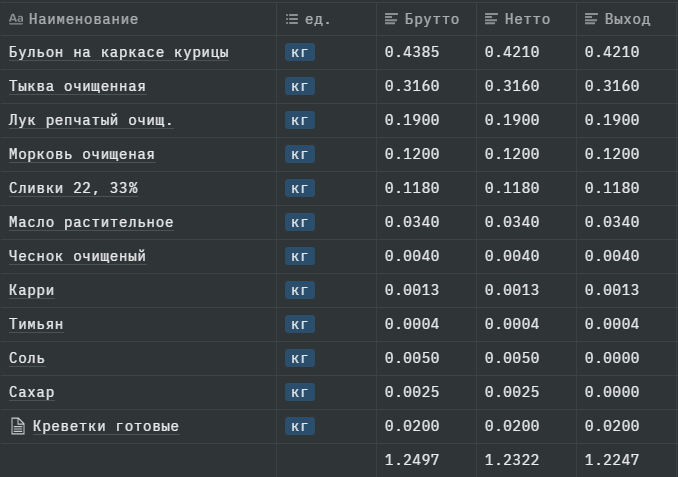Open the Морковь очищеная entry
The width and height of the screenshot is (678, 477).
tap(82, 154)
